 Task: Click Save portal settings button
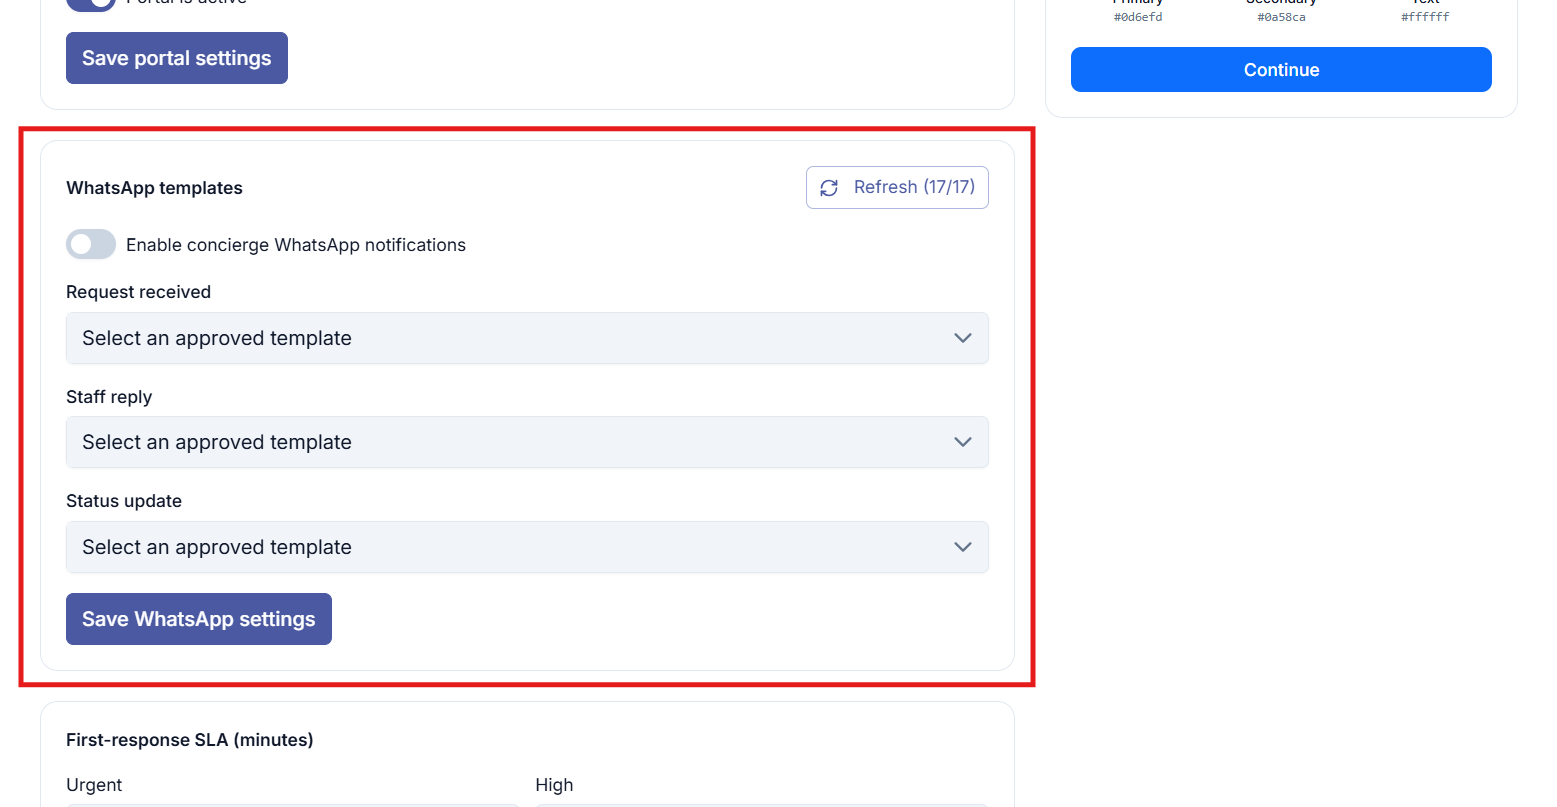[177, 58]
